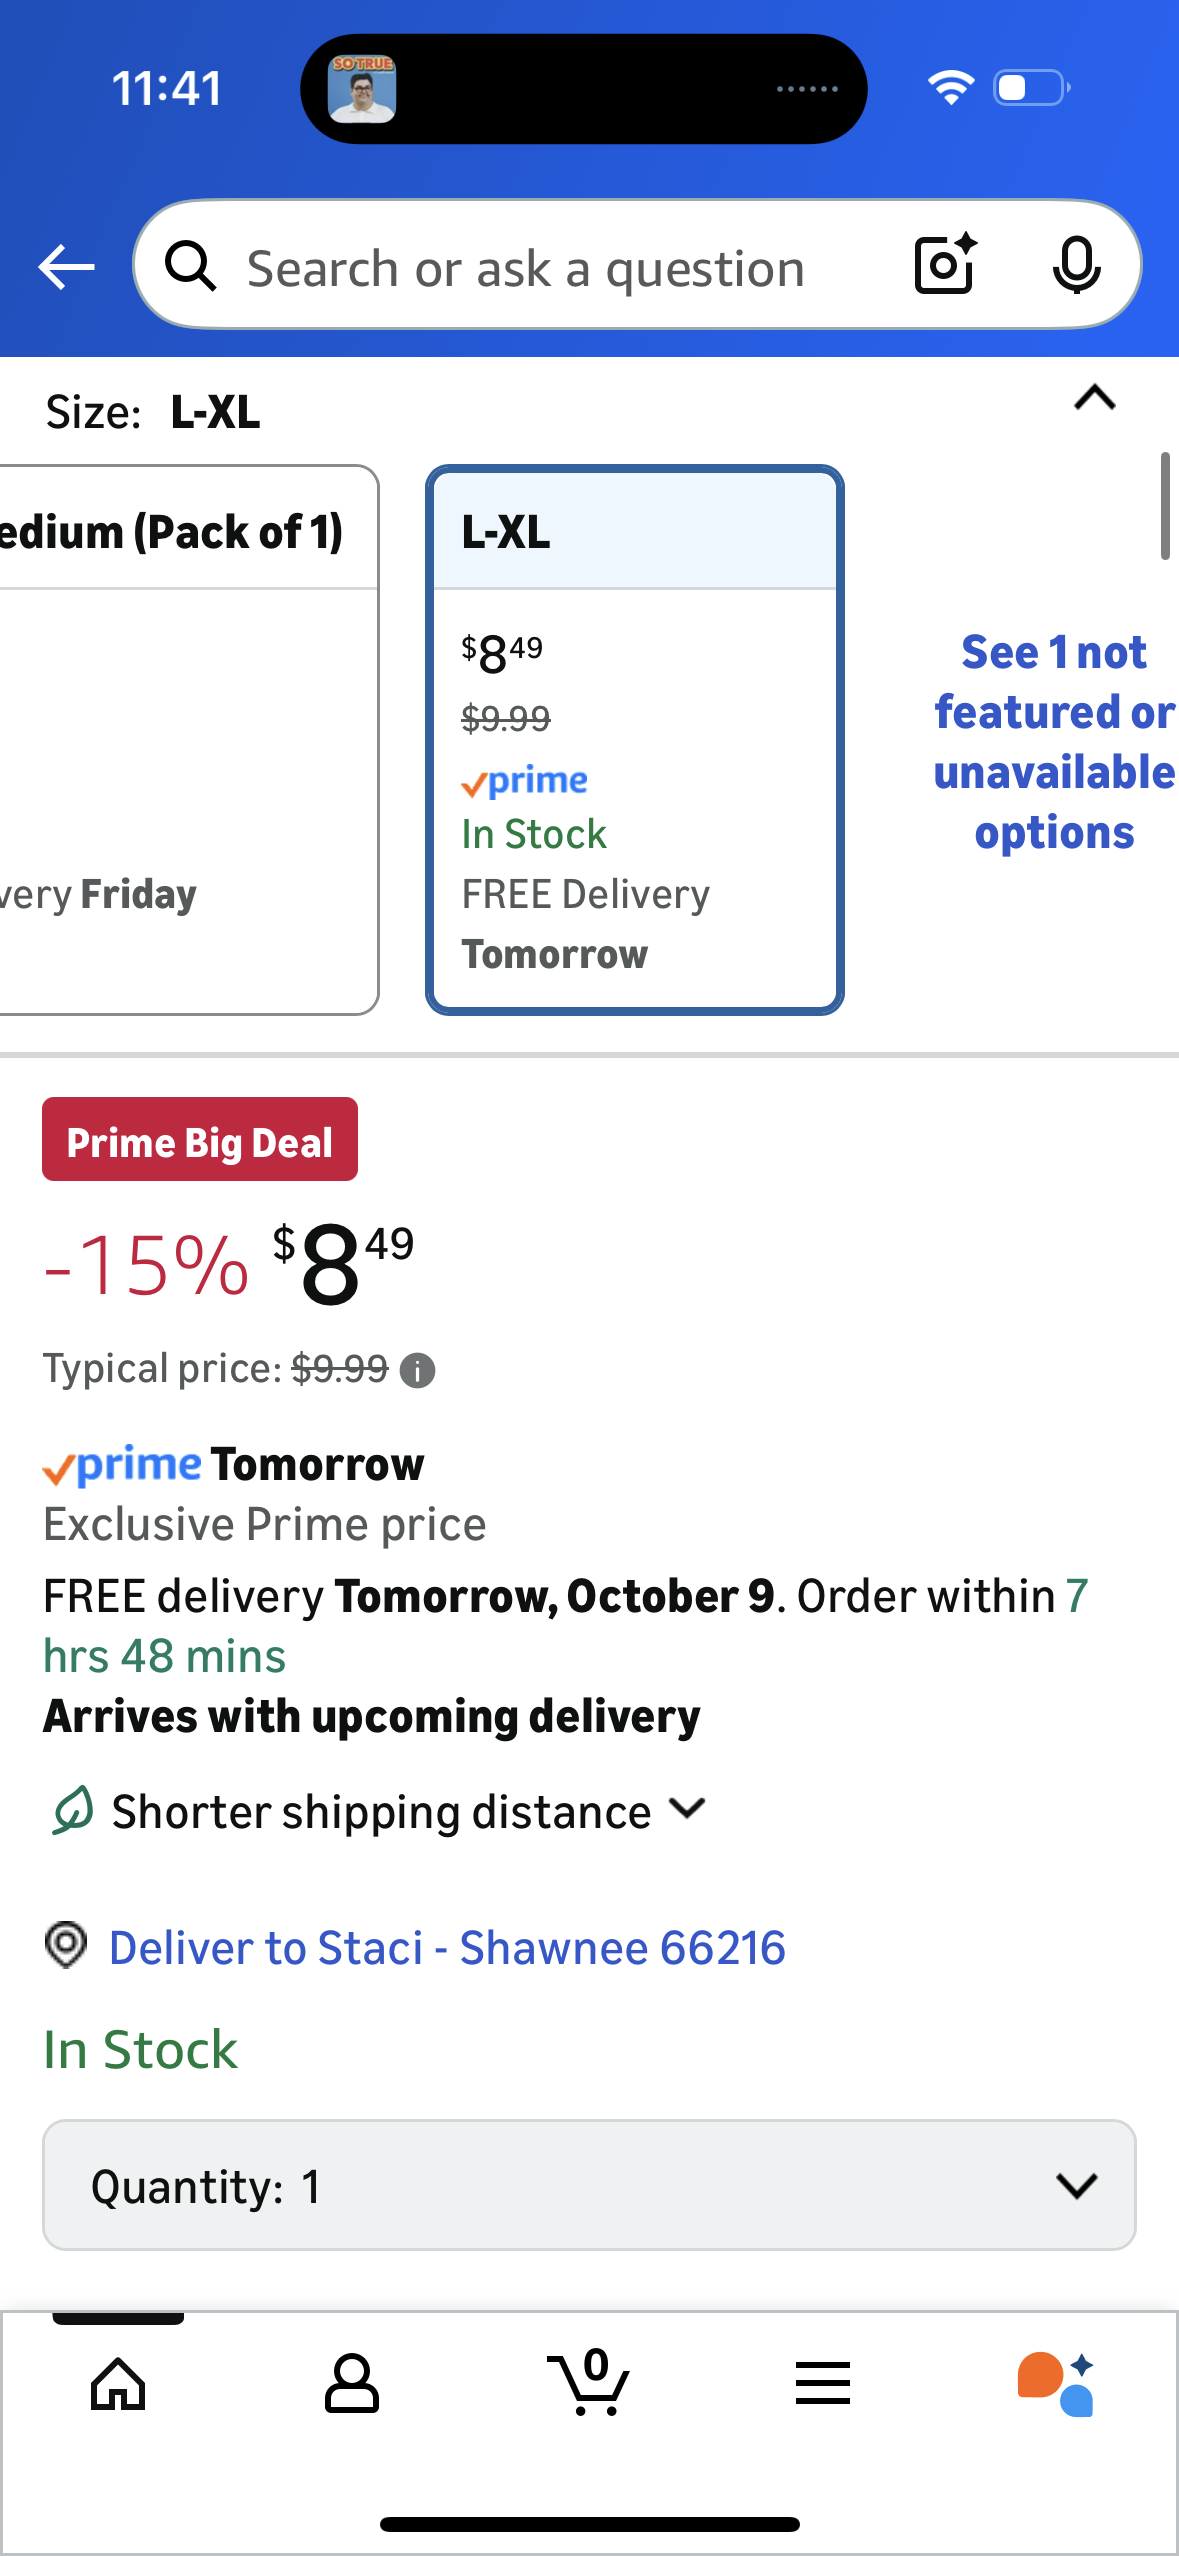
Task: Open the account profile tab
Action: tap(352, 2383)
